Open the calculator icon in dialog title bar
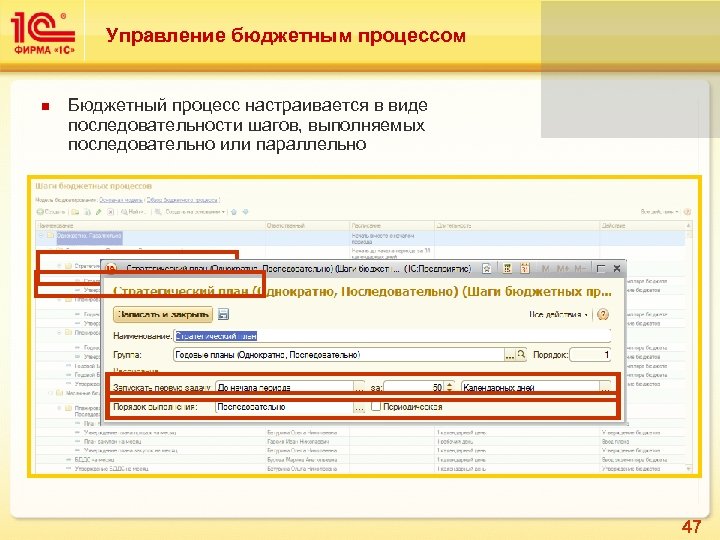 [x=507, y=269]
